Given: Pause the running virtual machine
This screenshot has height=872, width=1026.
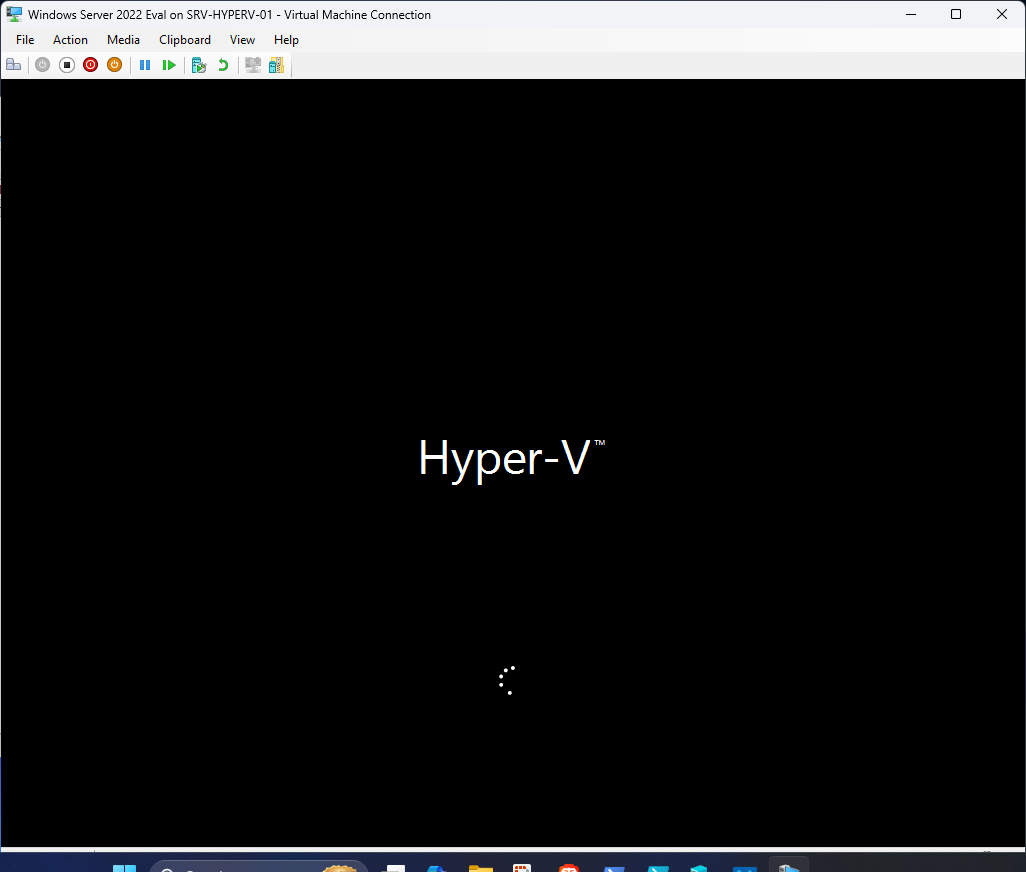Looking at the screenshot, I should pos(145,64).
